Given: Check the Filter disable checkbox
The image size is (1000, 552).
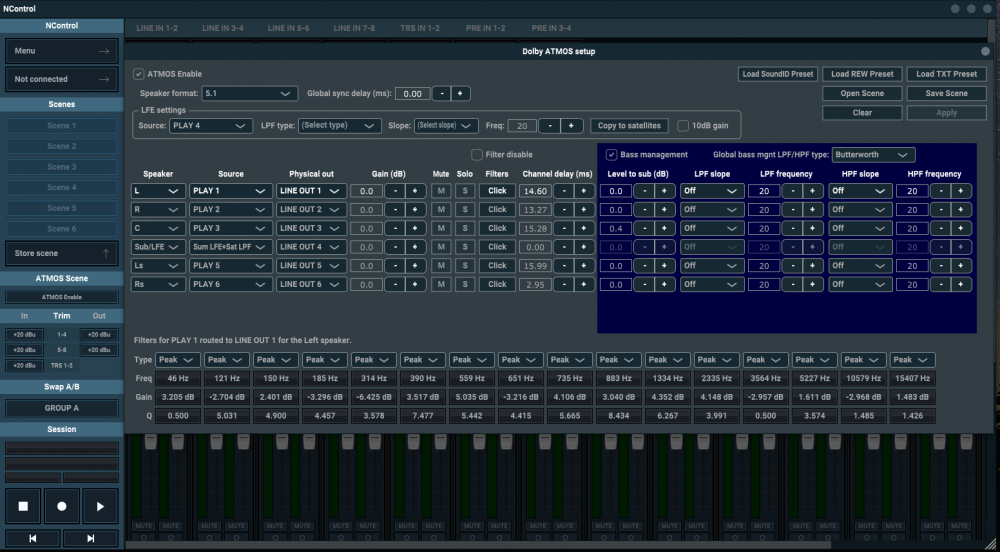Looking at the screenshot, I should [476, 155].
